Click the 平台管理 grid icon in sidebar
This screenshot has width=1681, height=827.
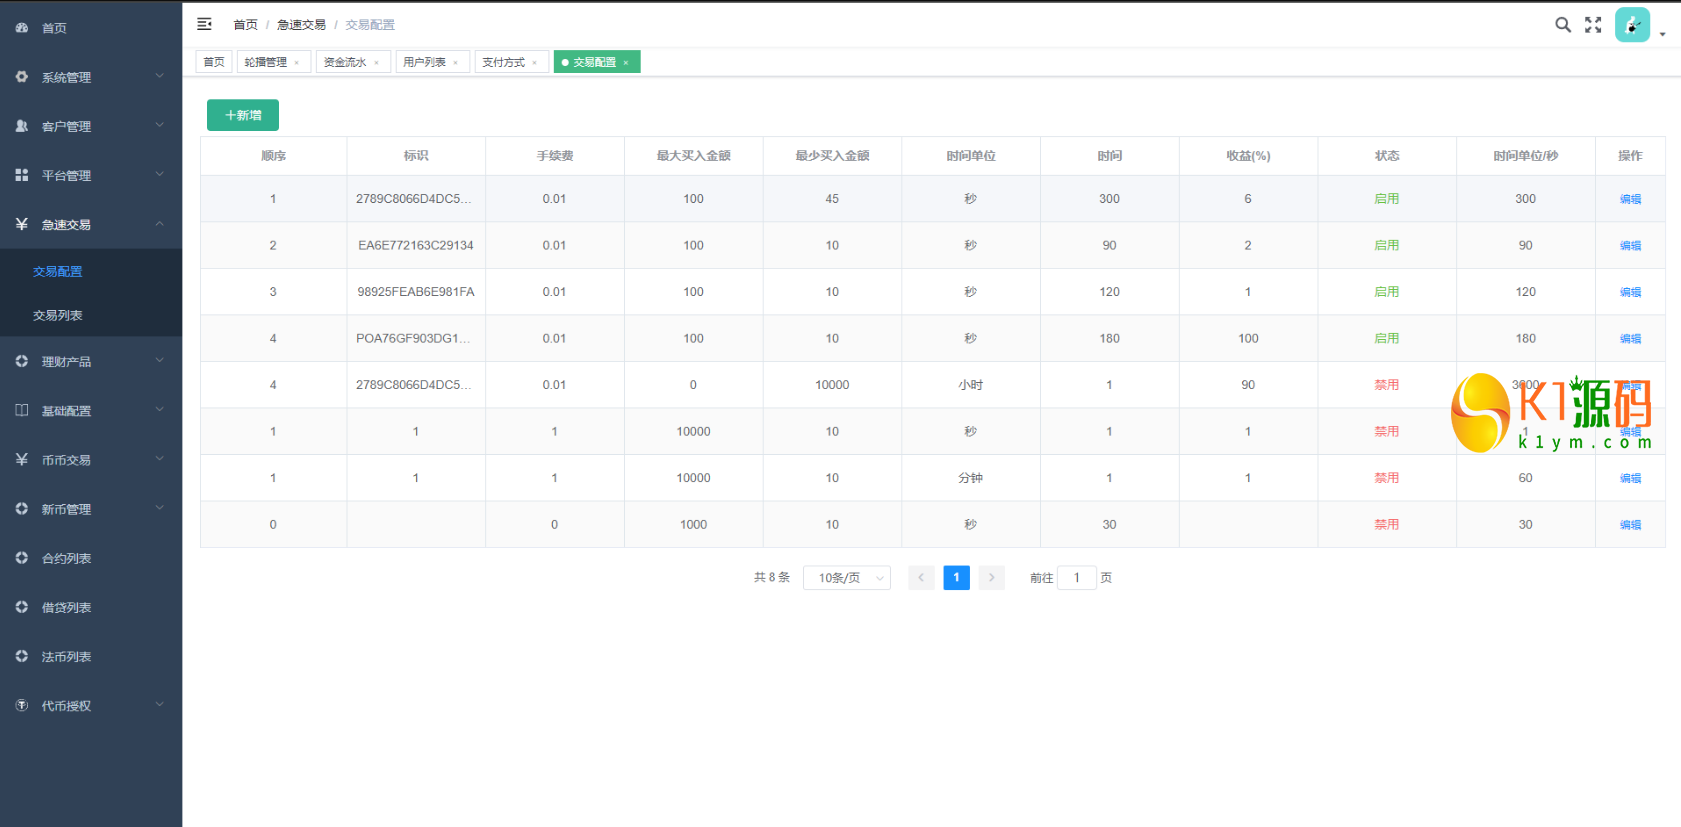[22, 175]
